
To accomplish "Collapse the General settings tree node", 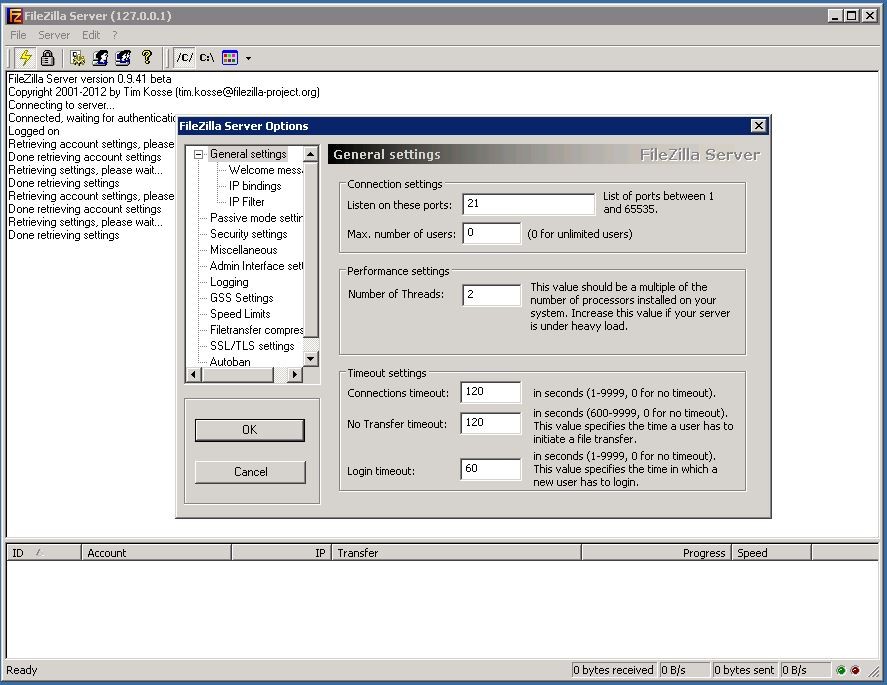I will pyautogui.click(x=199, y=154).
